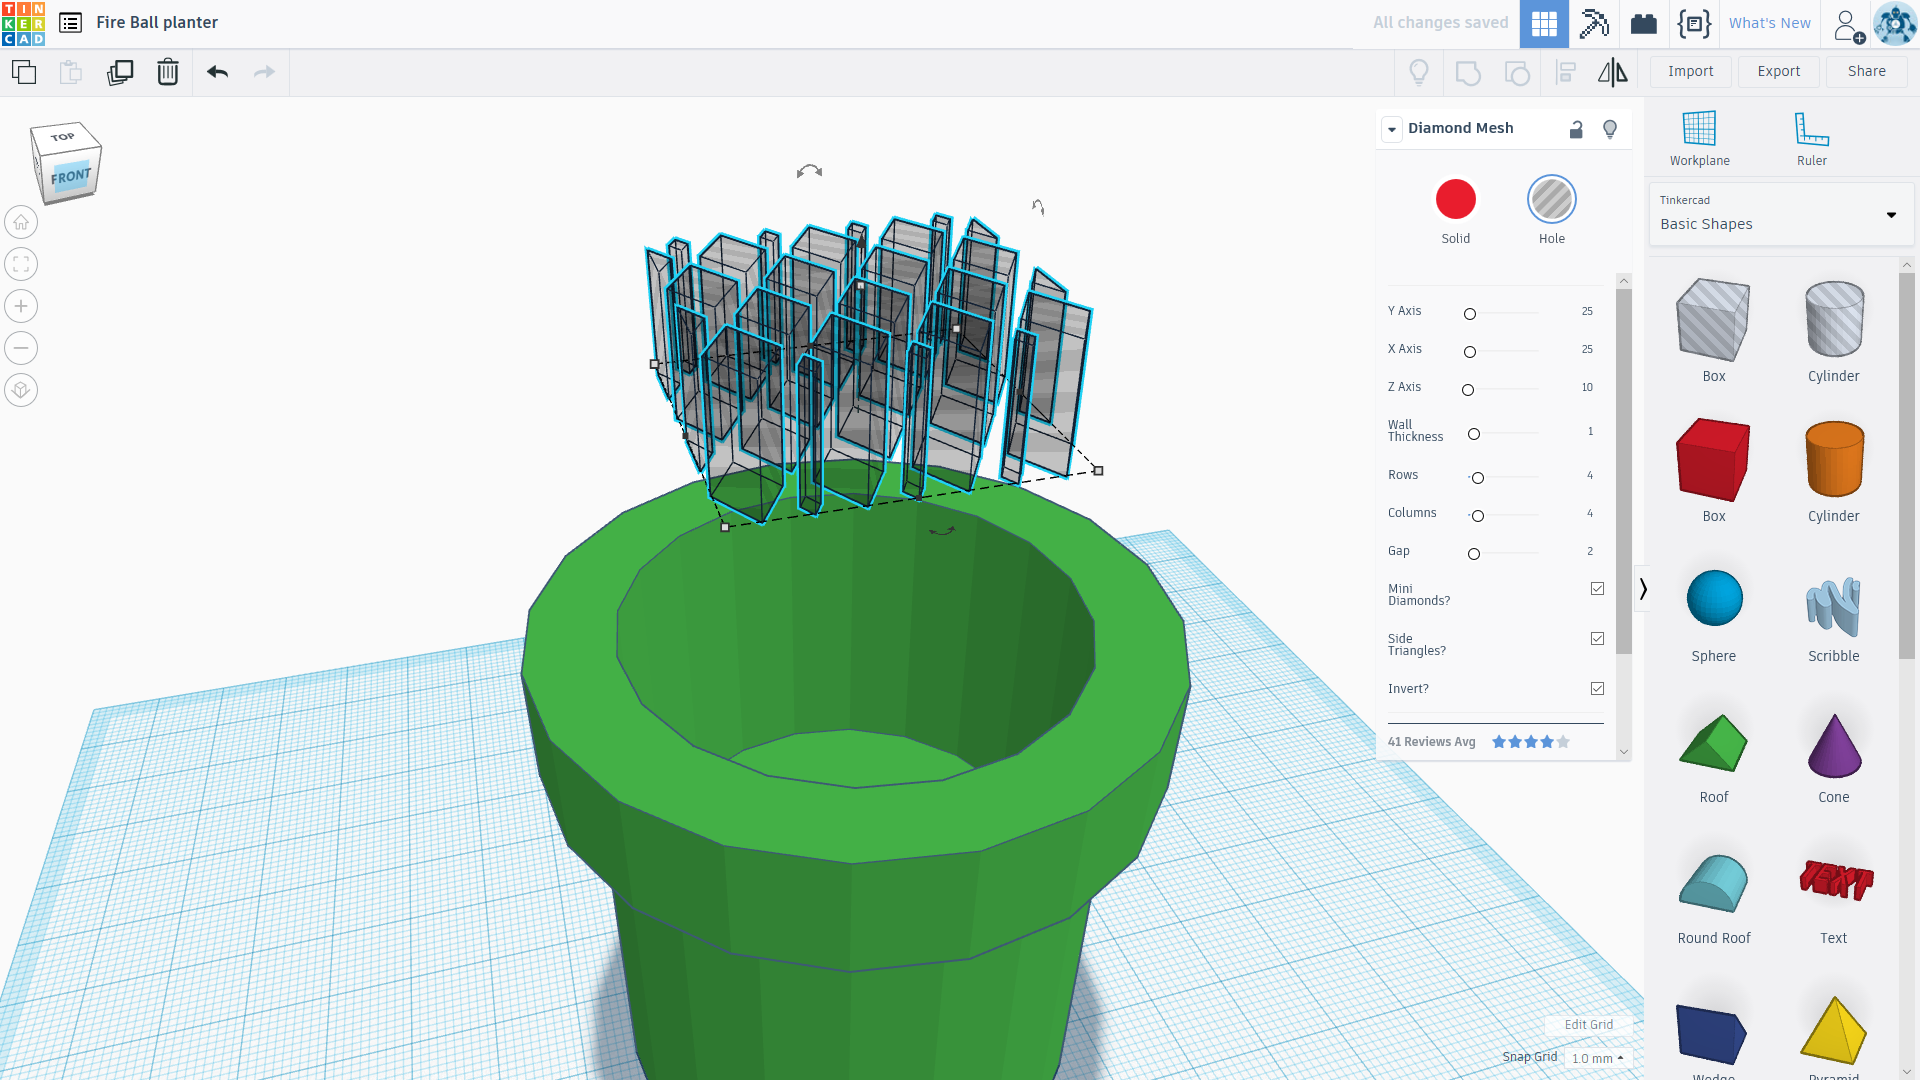The width and height of the screenshot is (1920, 1080).
Task: Switch to 3D design grid view
Action: [x=1544, y=24]
